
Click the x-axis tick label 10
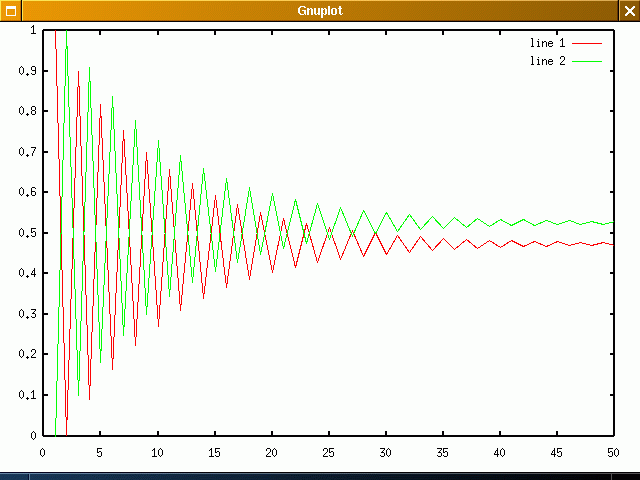coord(157,452)
